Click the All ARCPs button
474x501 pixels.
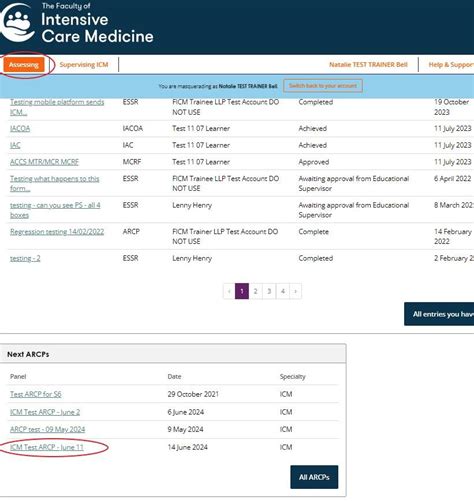314,477
